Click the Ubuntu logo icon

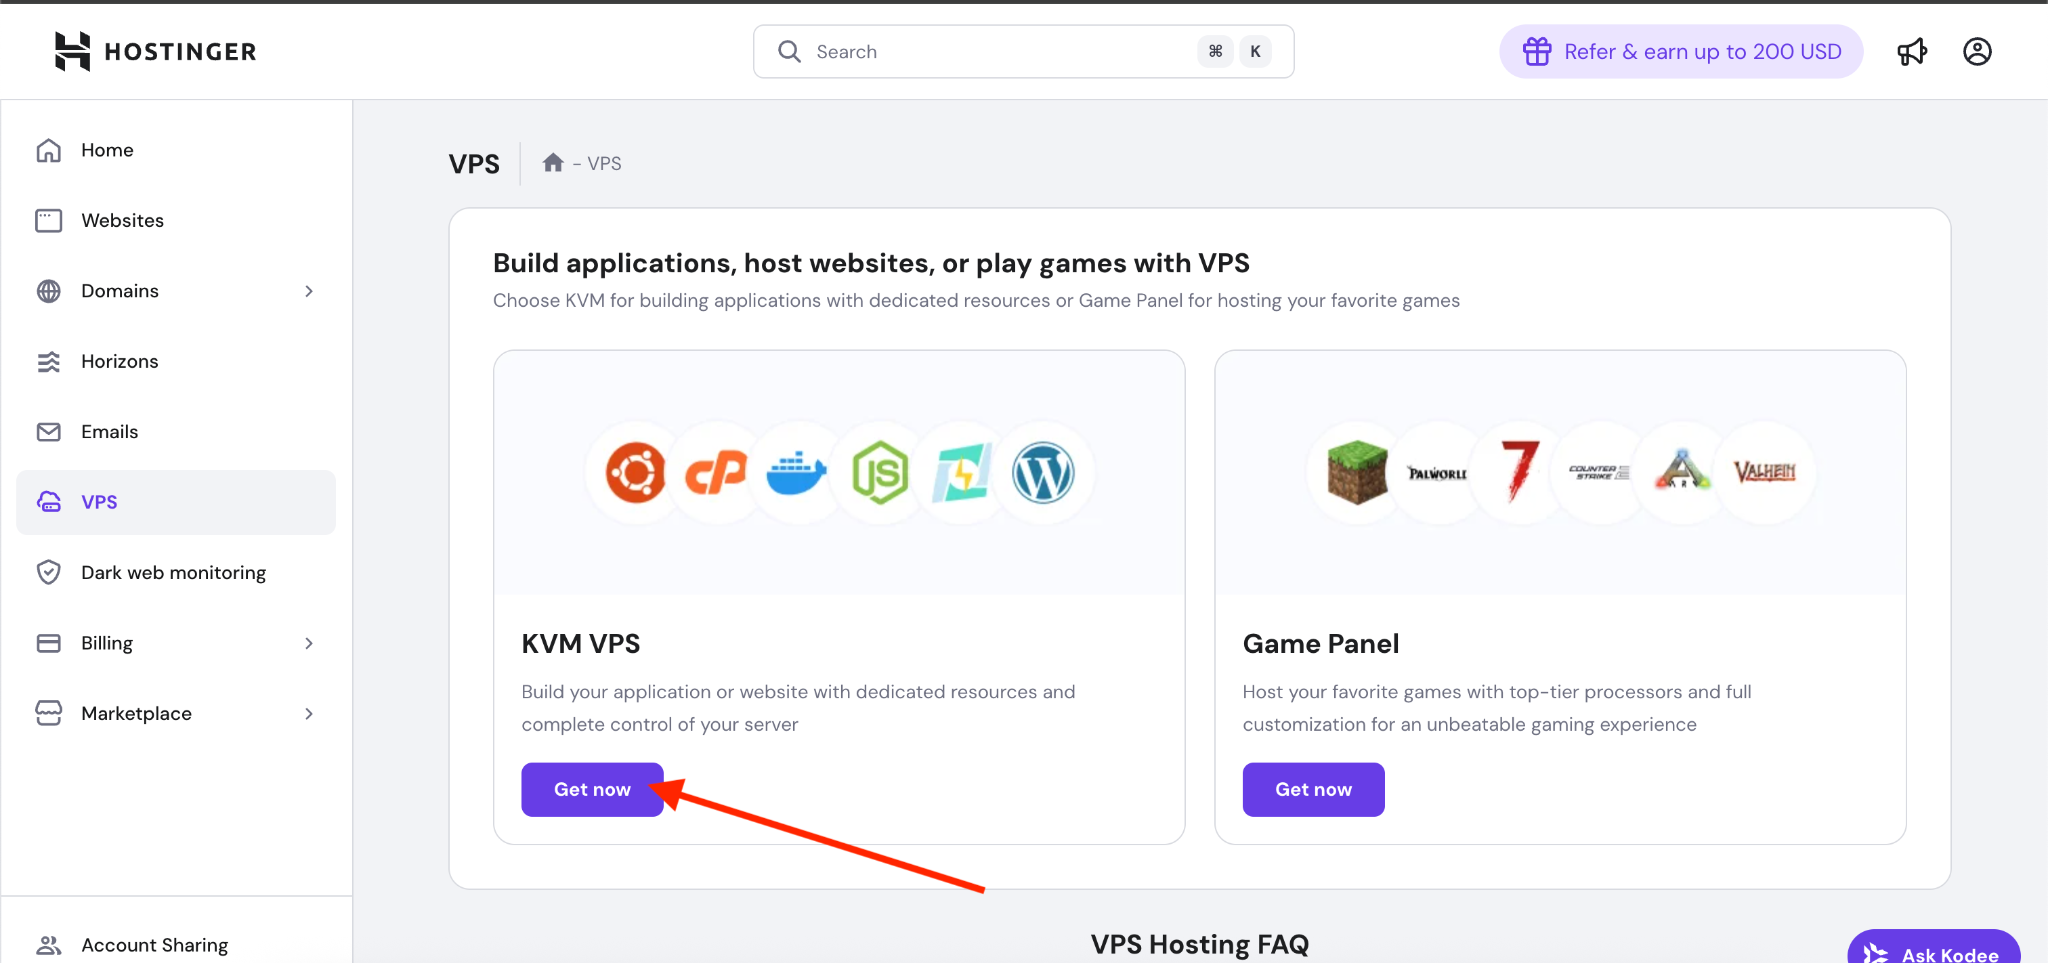pos(635,472)
